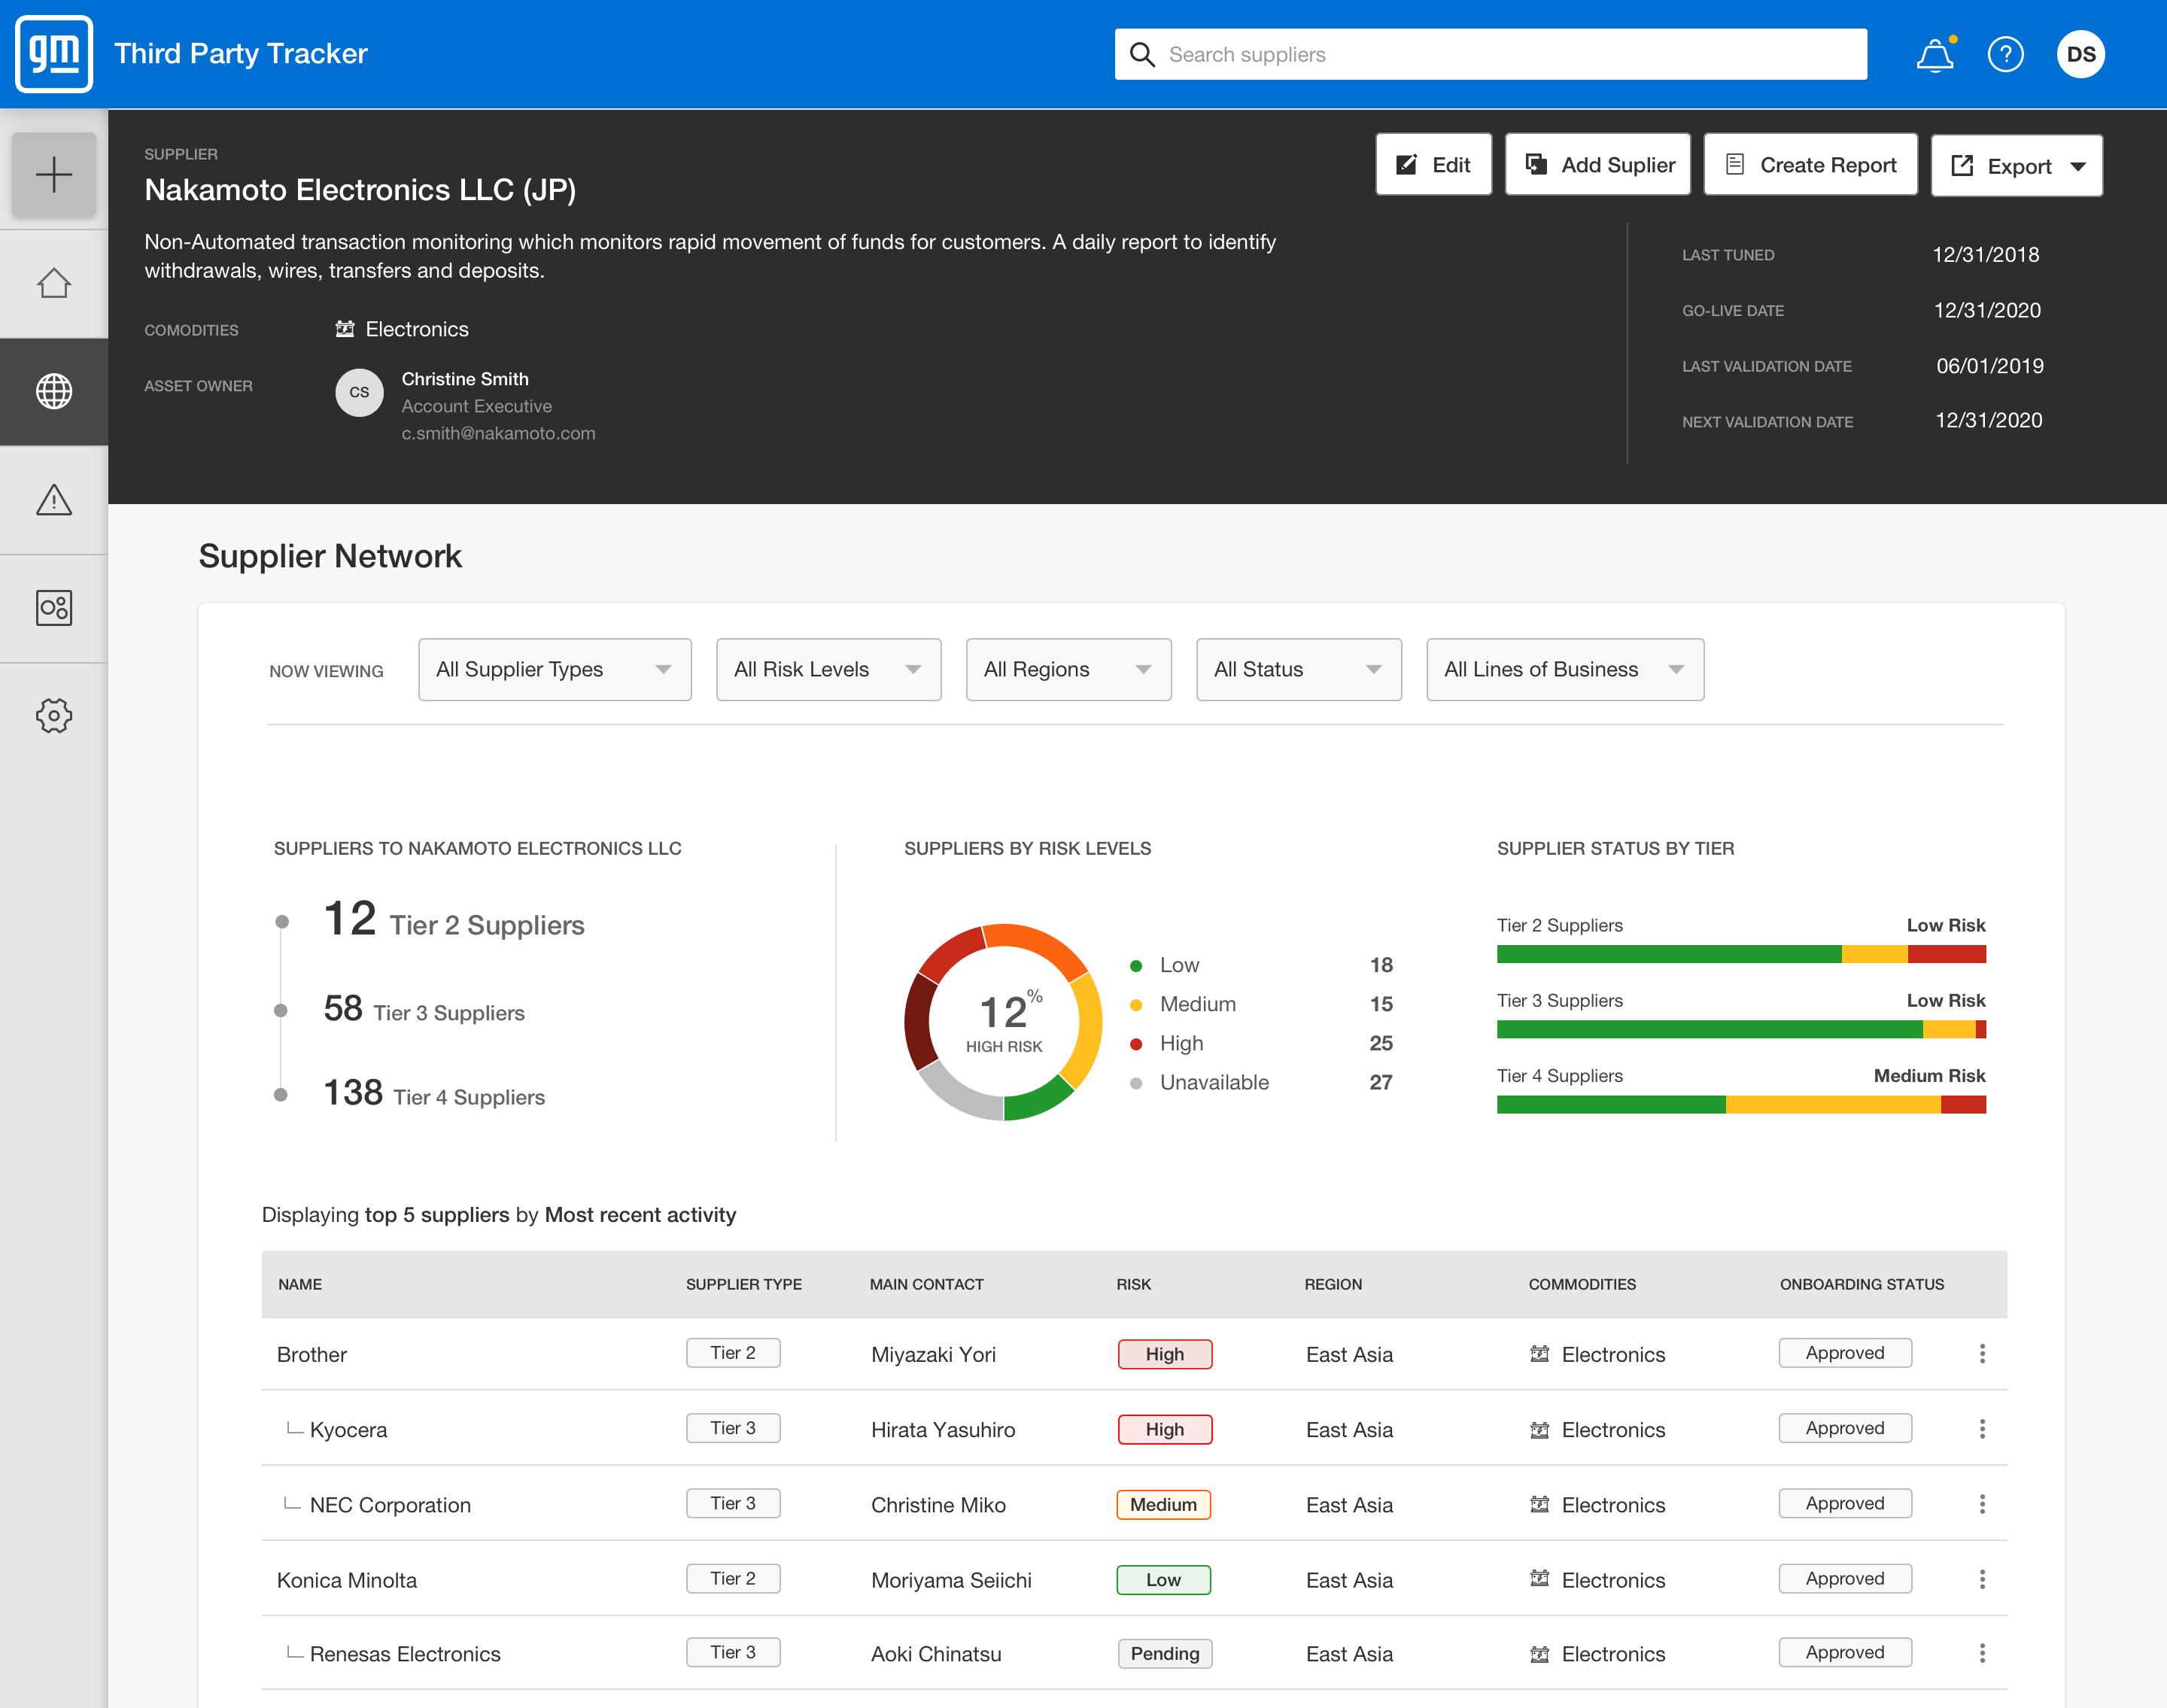Open row menu for Renesas Electronics
The width and height of the screenshot is (2167, 1708).
[x=1981, y=1652]
